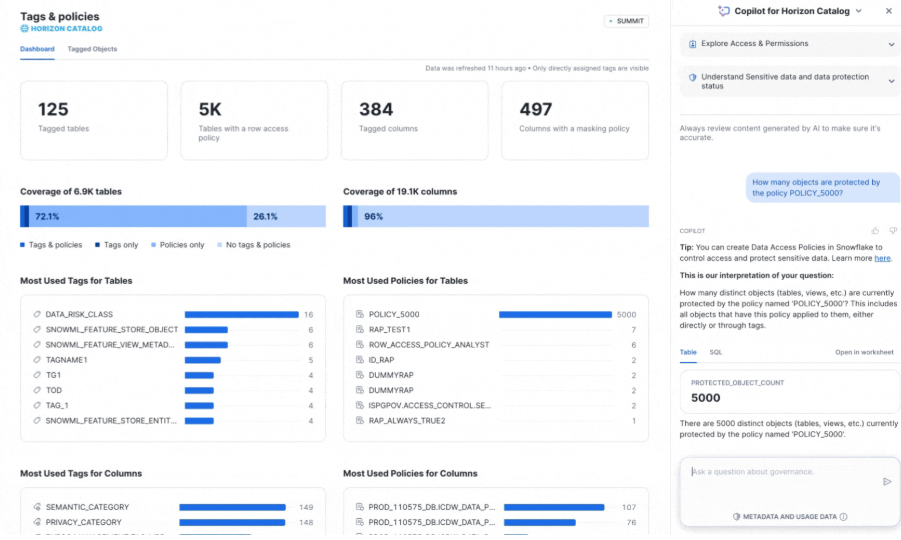Click policy icon next to RAP_ALWAYS_TRUE2

coord(360,421)
